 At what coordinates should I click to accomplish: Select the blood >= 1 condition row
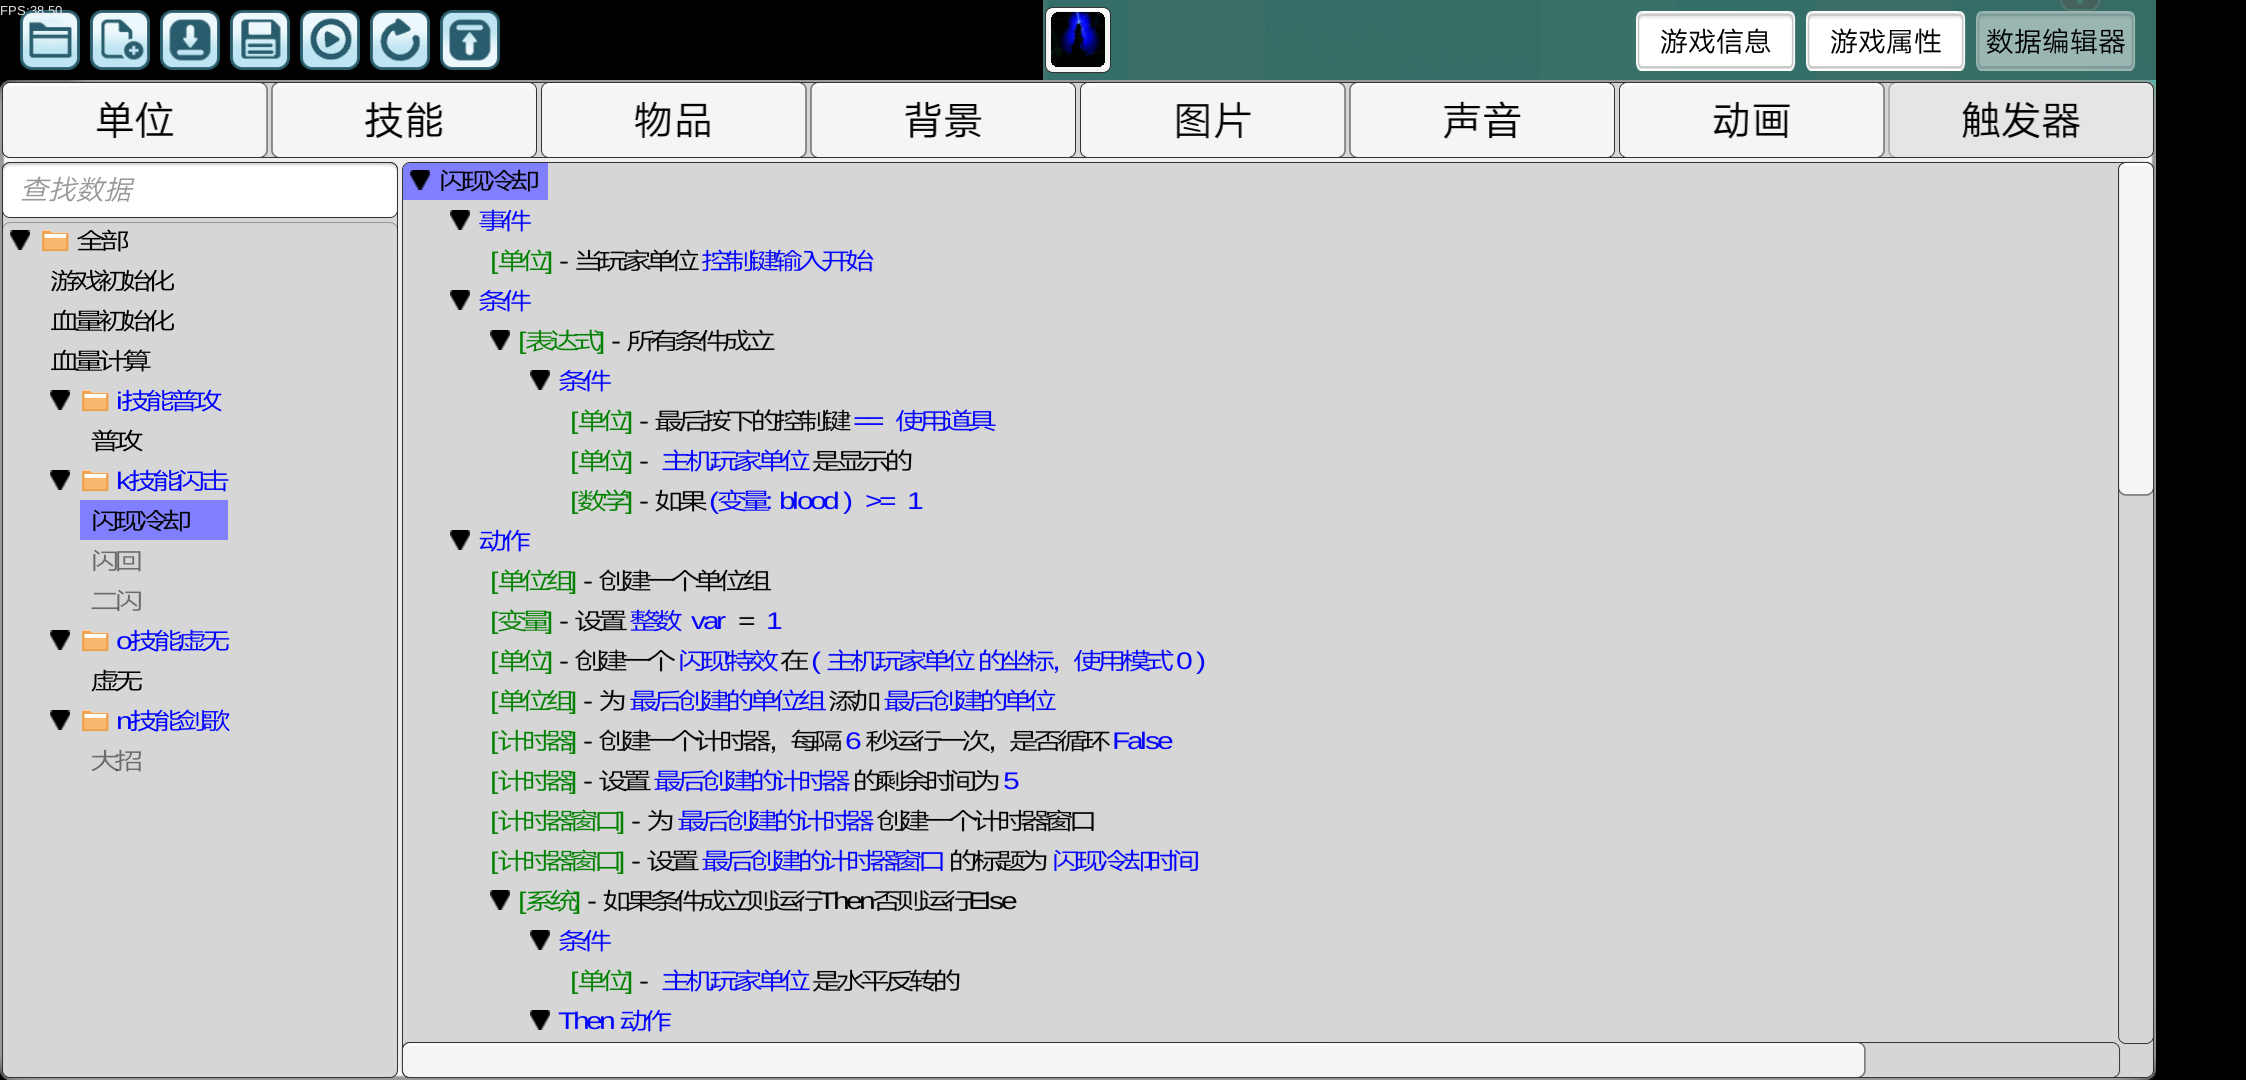(x=746, y=501)
